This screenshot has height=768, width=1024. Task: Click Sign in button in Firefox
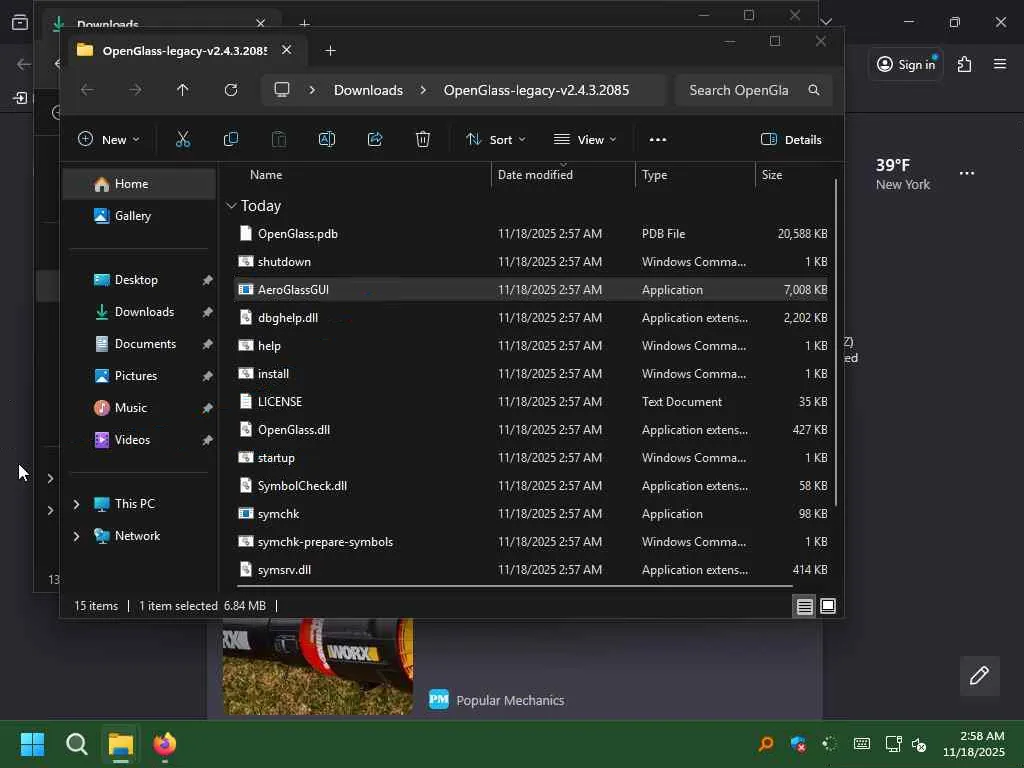[906, 64]
